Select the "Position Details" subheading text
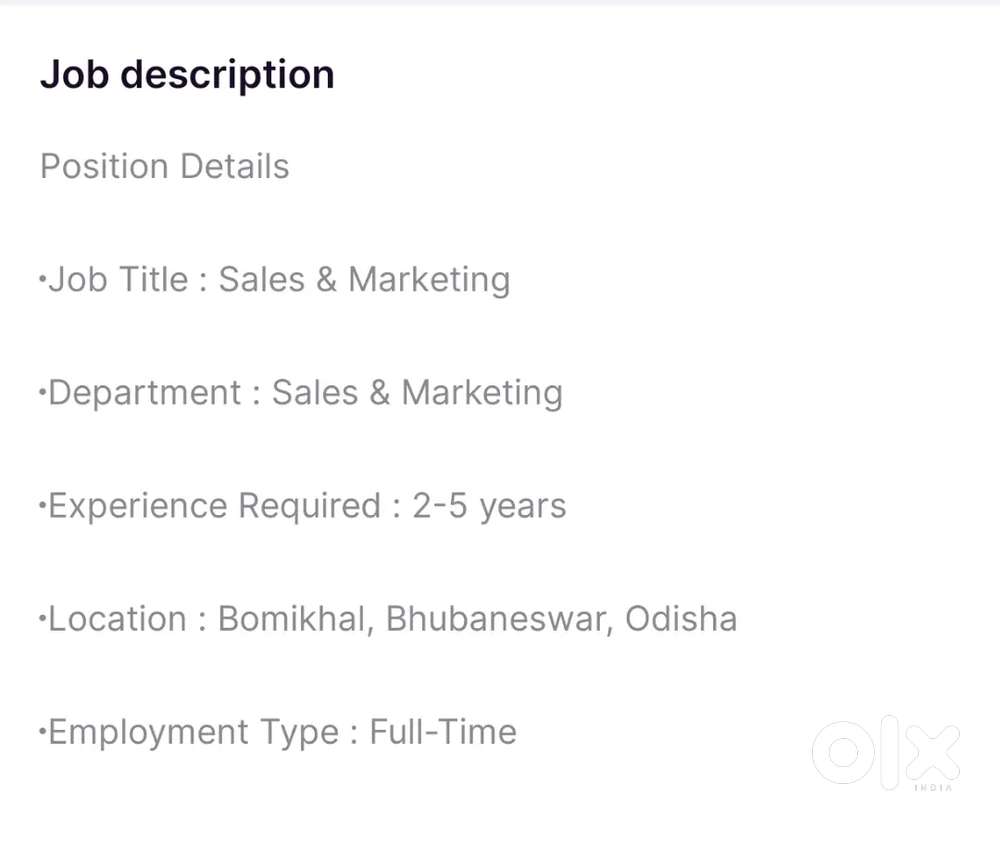Image resolution: width=1000 pixels, height=843 pixels. (165, 166)
